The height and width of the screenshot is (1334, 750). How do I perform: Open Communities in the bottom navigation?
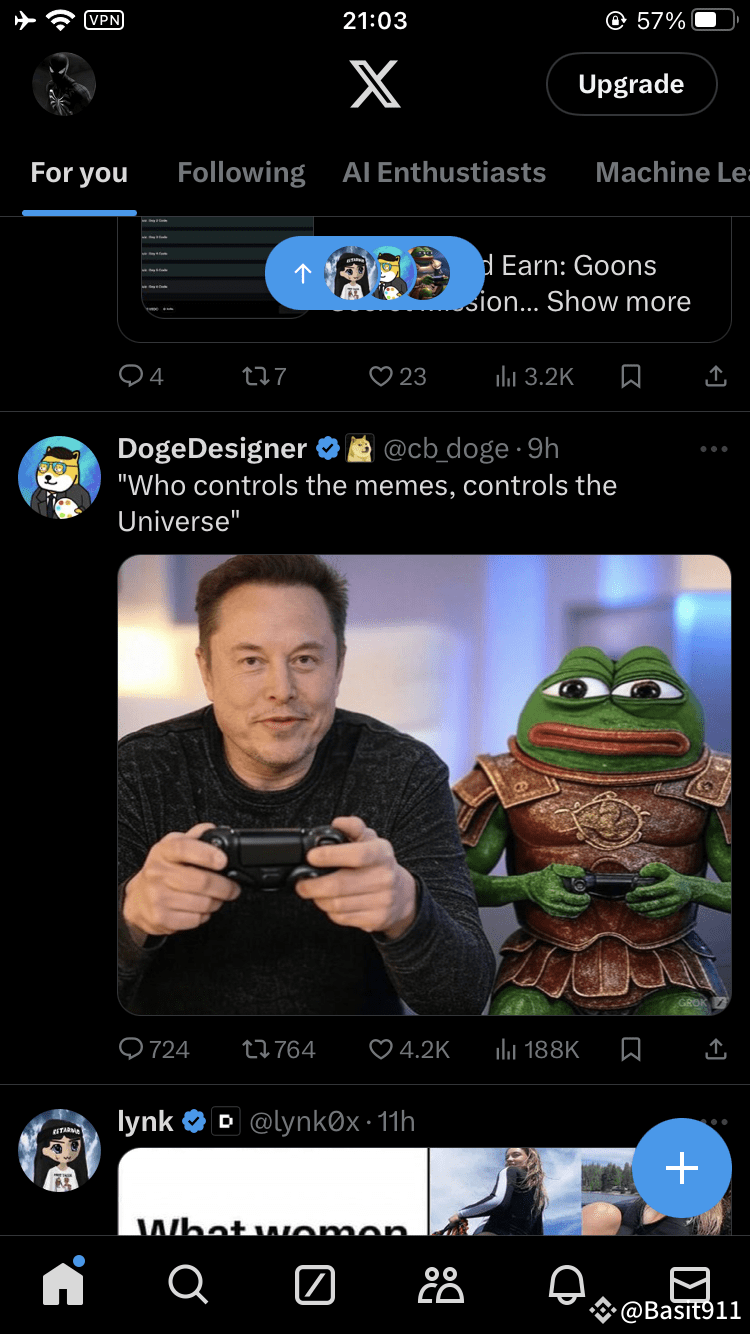click(440, 1284)
